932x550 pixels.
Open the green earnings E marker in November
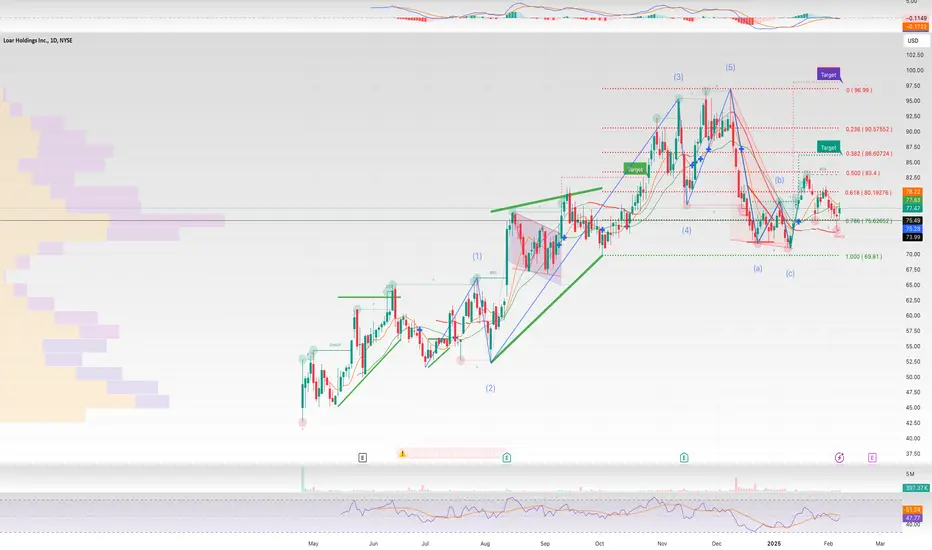point(684,457)
